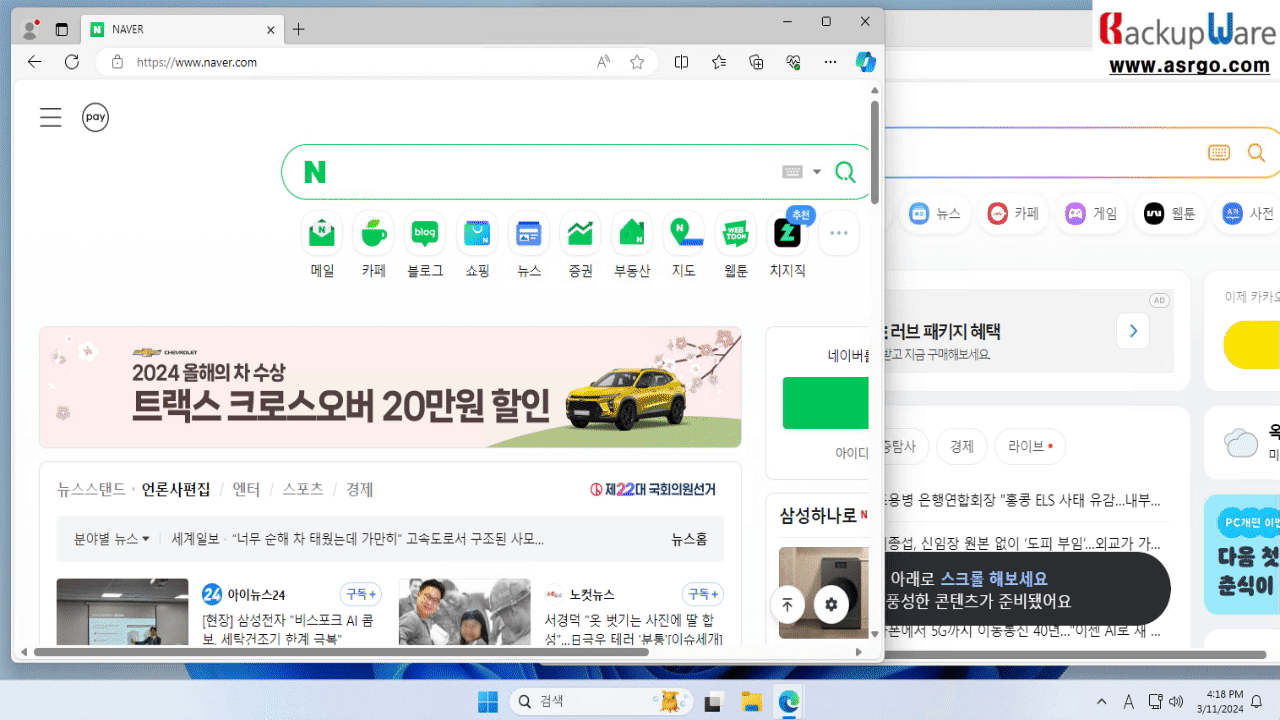Open Naver 쇼핑 shortcut
This screenshot has height=720, width=1280.
(477, 245)
